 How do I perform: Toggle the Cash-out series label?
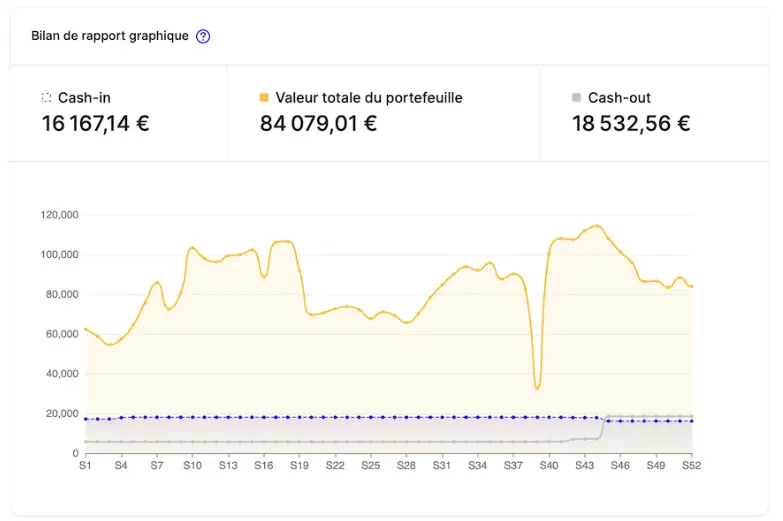point(619,98)
